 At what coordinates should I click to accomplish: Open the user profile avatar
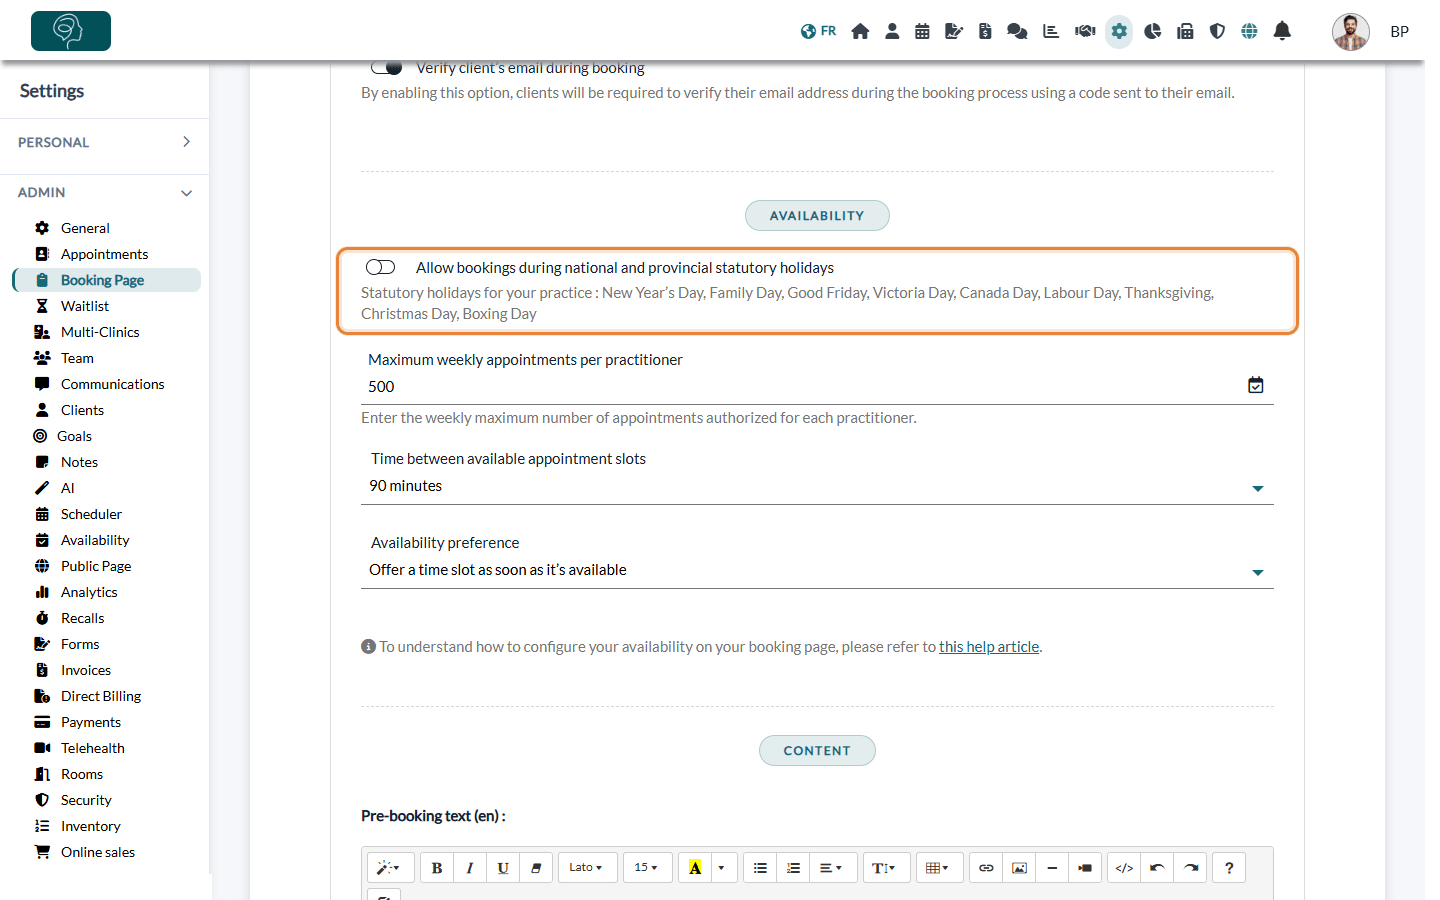click(1350, 32)
